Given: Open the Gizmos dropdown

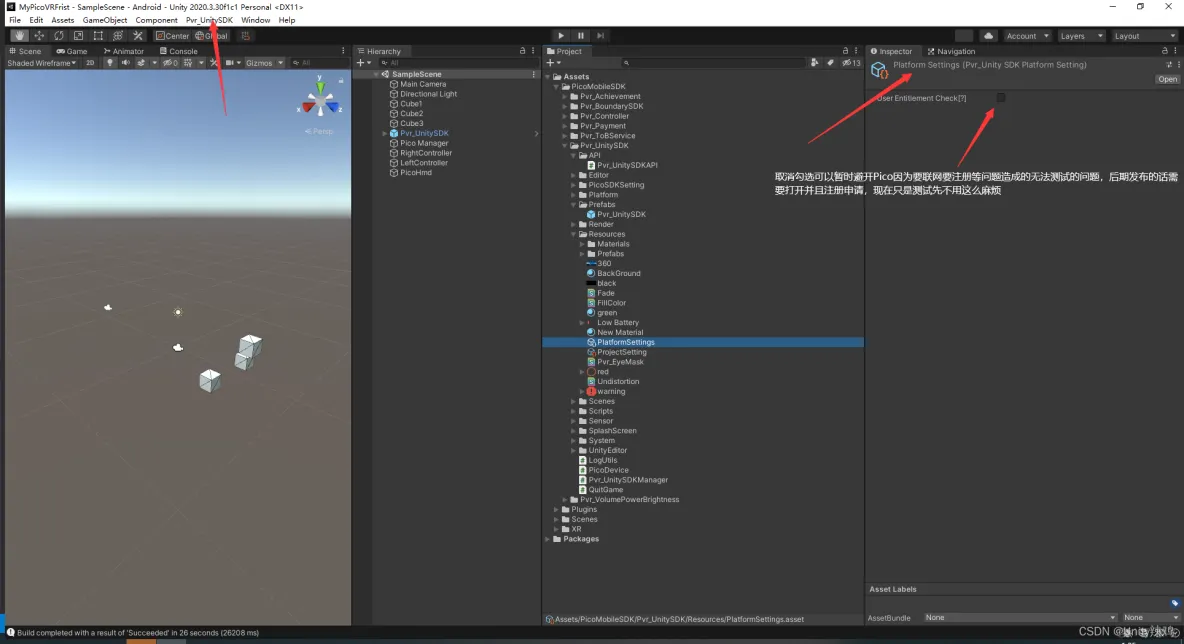Looking at the screenshot, I should click(264, 63).
